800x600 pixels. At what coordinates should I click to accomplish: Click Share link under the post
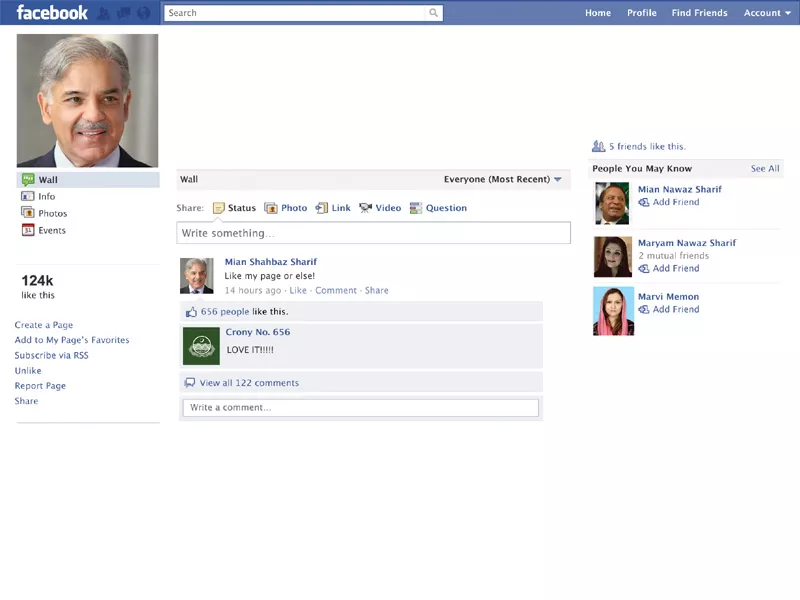[377, 290]
